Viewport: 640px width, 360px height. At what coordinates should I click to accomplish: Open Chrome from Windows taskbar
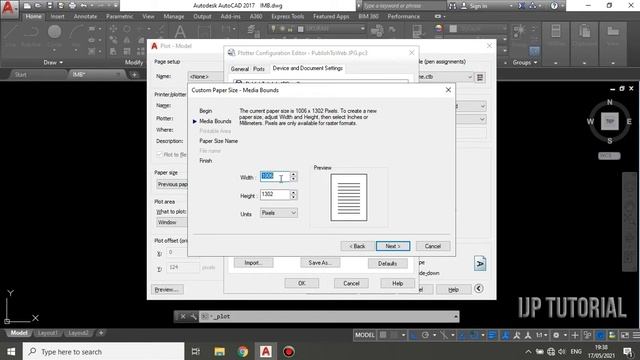(x=243, y=351)
